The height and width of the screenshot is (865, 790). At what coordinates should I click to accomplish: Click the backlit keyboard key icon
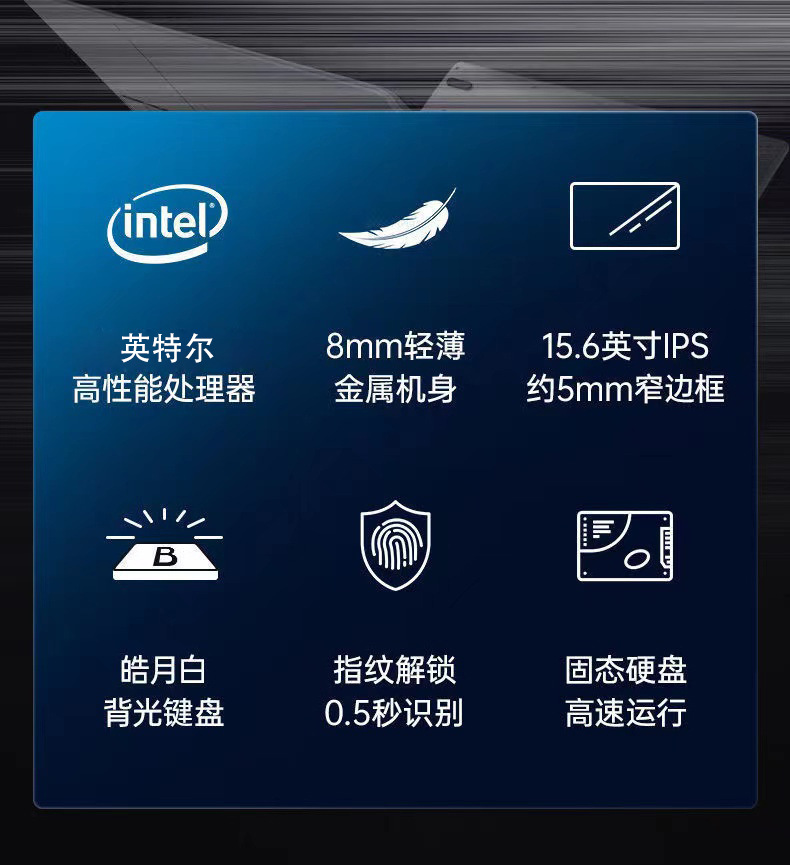tap(164, 544)
